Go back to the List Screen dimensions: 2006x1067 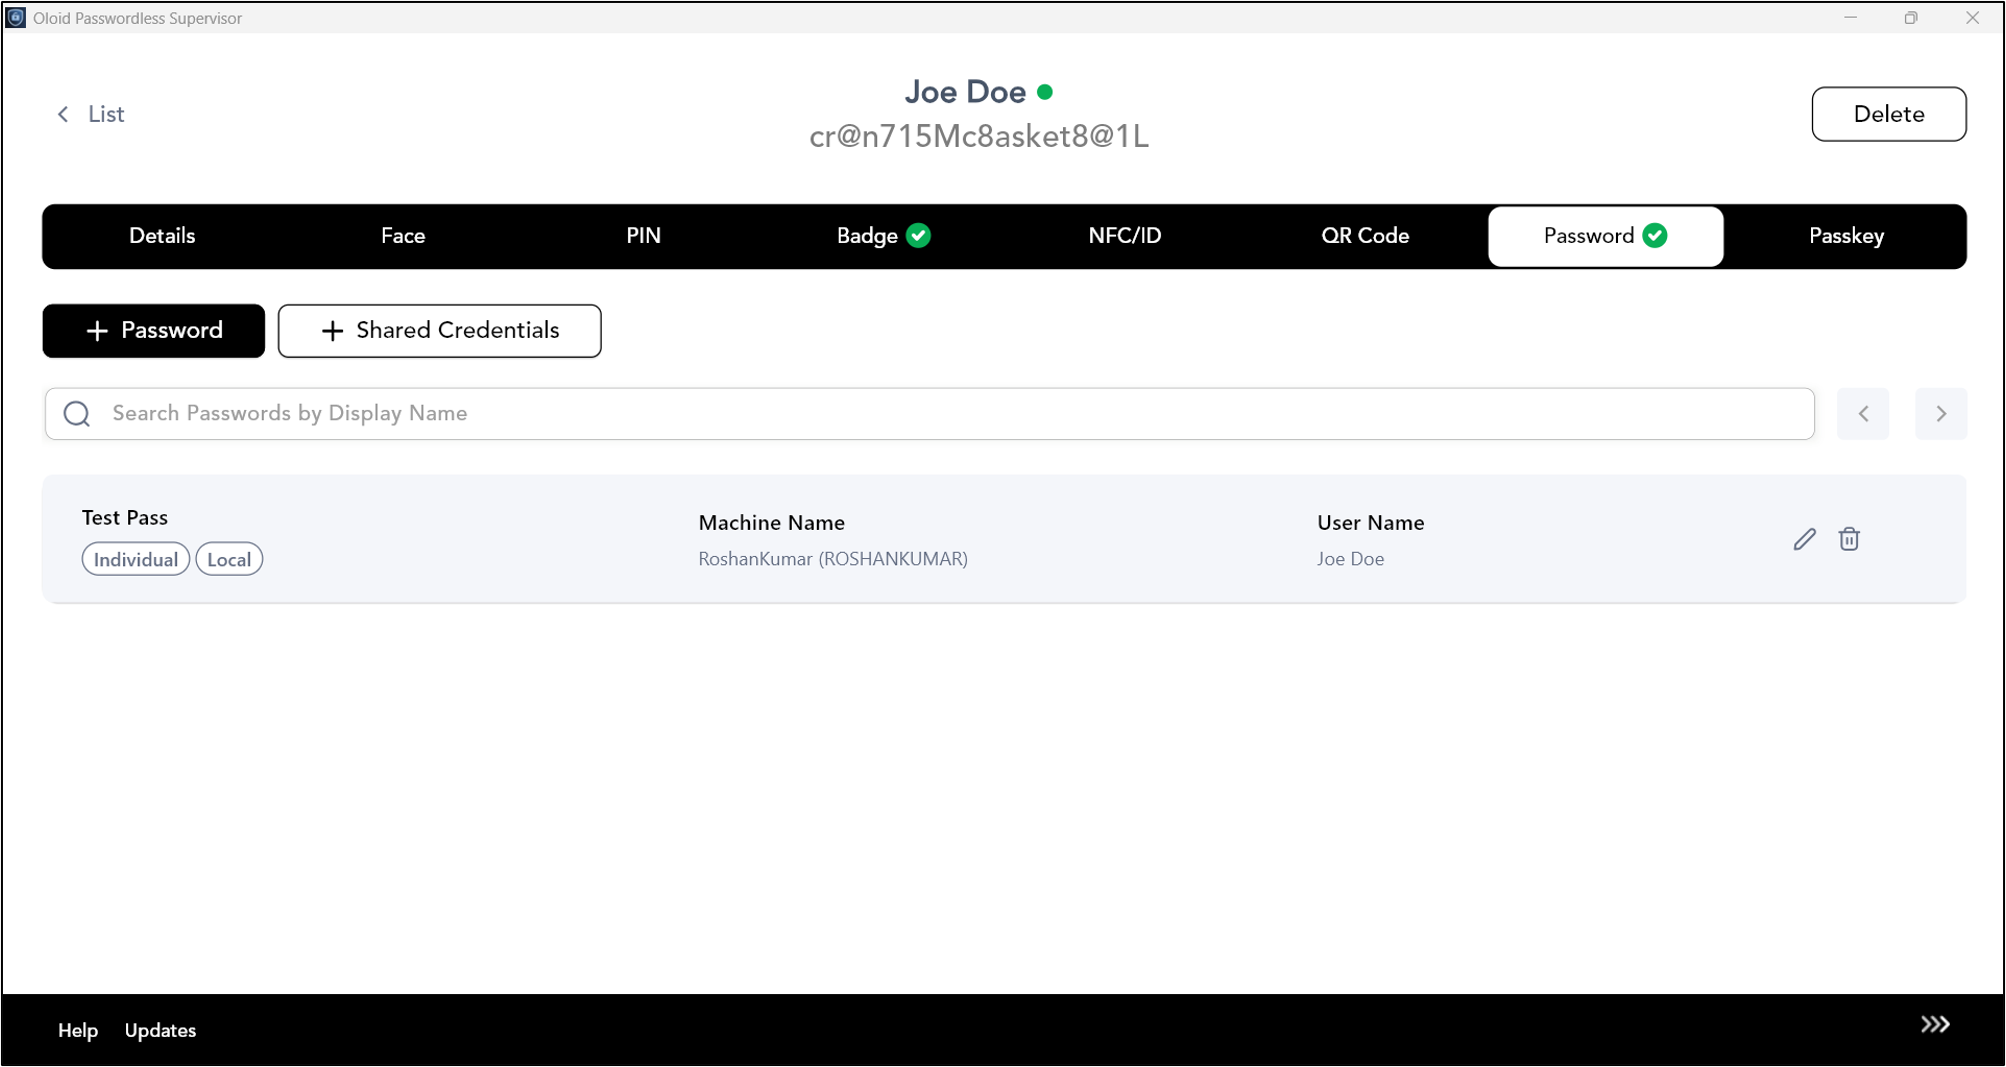pos(91,114)
